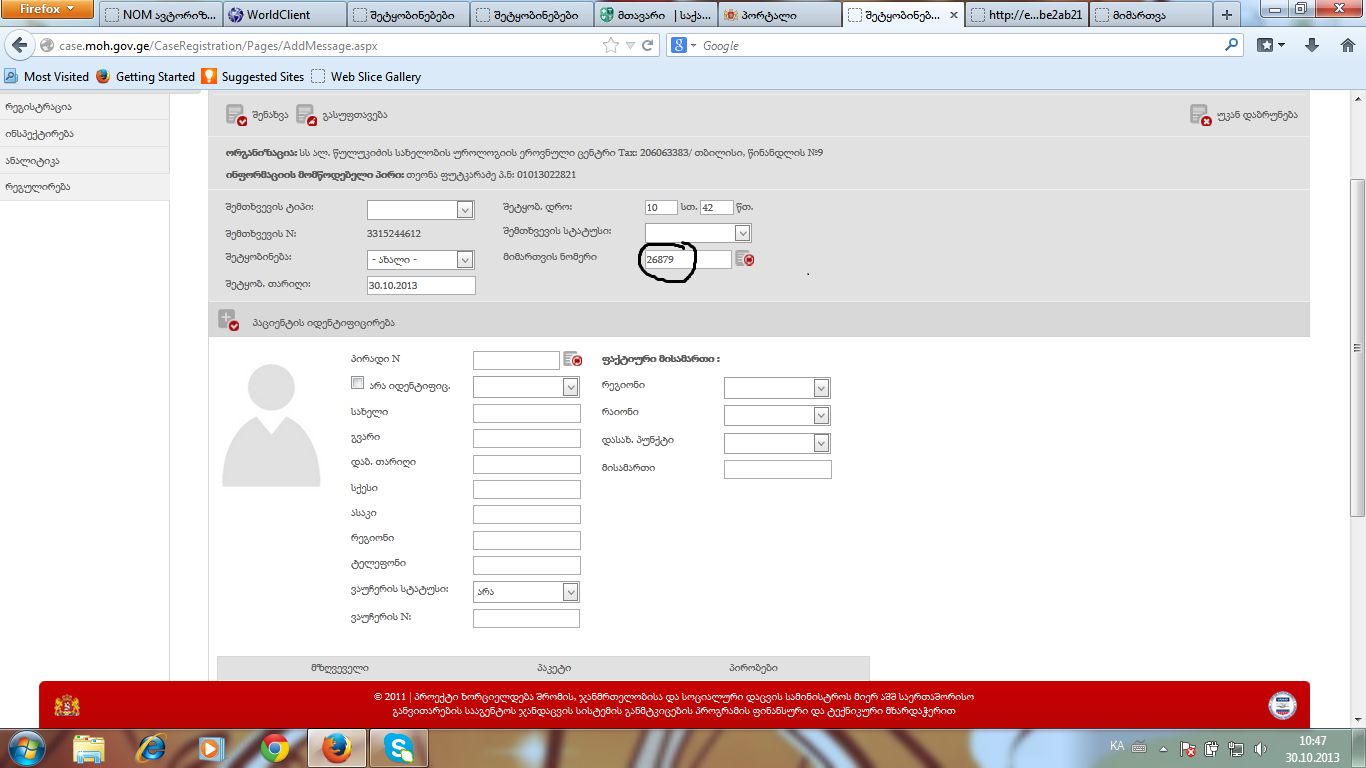
Task: Click the პაციენტის იდენტიფიცირება plus icon
Action: [228, 320]
